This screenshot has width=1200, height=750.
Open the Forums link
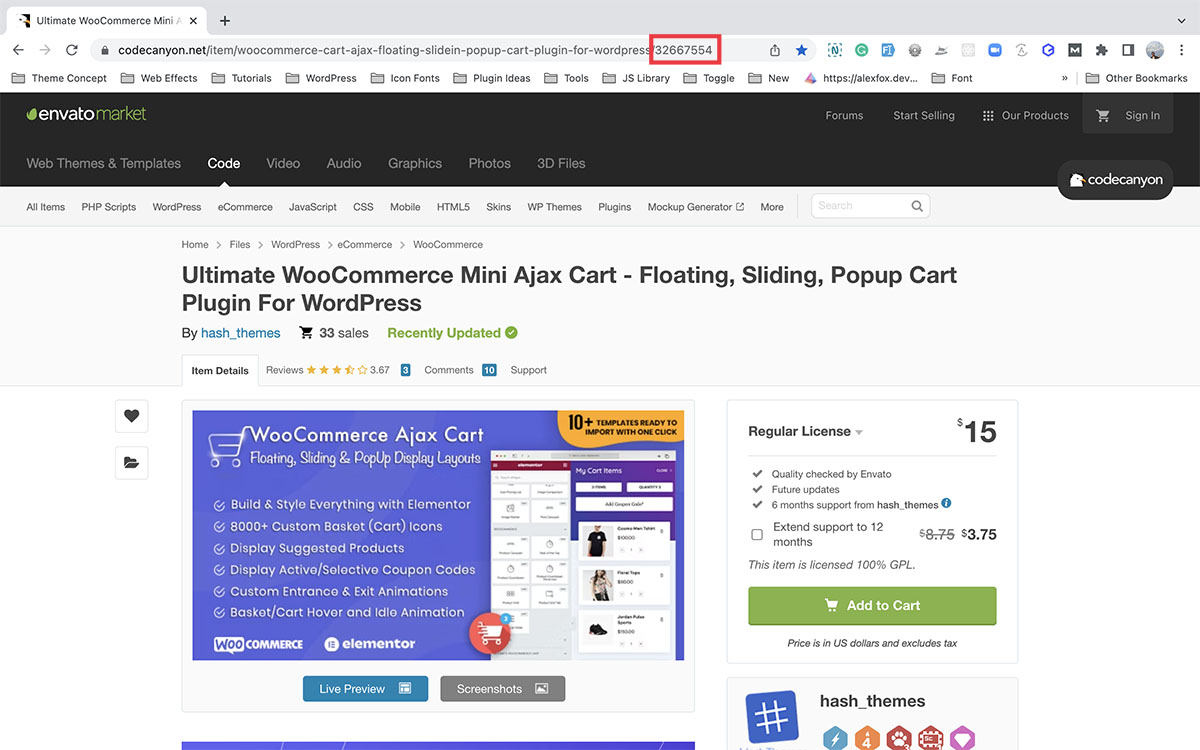844,115
